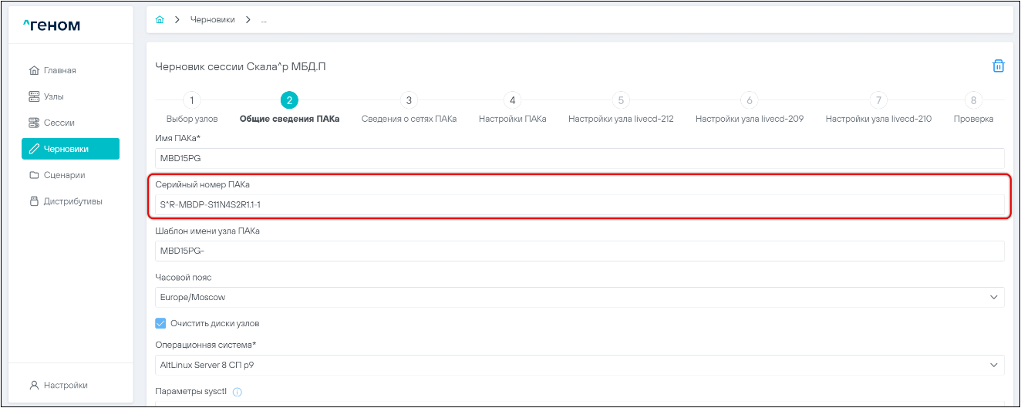The height and width of the screenshot is (408, 1022).
Task: Click the home icon in breadcrumb
Action: [x=160, y=20]
